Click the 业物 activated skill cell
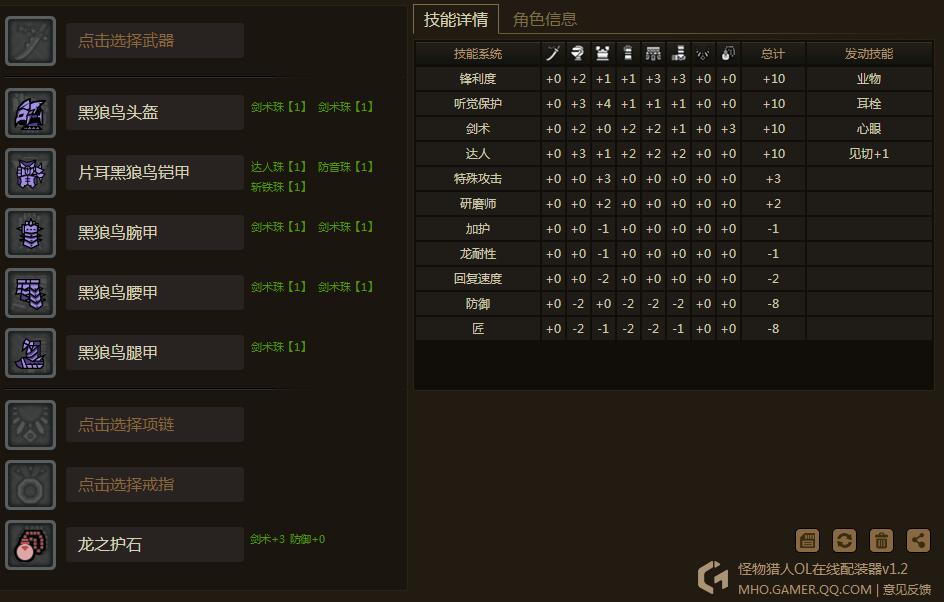The height and width of the screenshot is (602, 944). tap(868, 79)
